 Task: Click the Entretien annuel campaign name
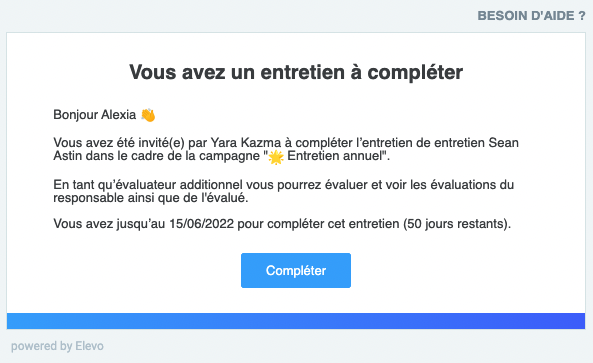[334, 156]
